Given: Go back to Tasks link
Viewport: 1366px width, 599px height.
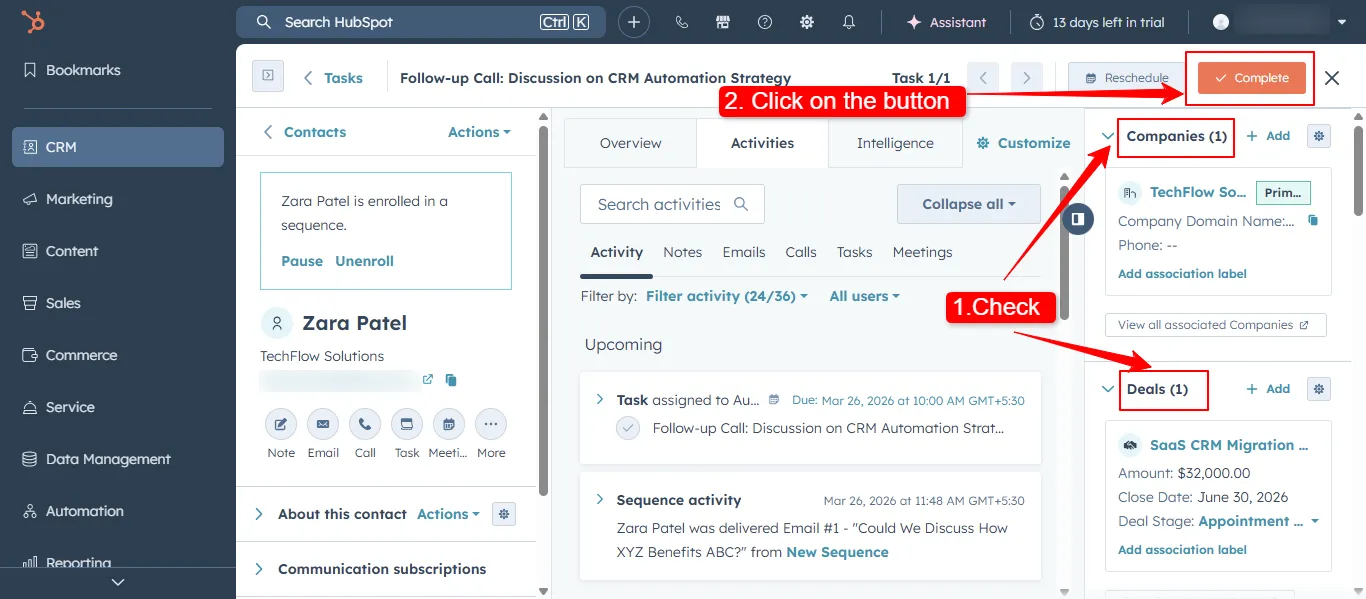Looking at the screenshot, I should [x=333, y=78].
